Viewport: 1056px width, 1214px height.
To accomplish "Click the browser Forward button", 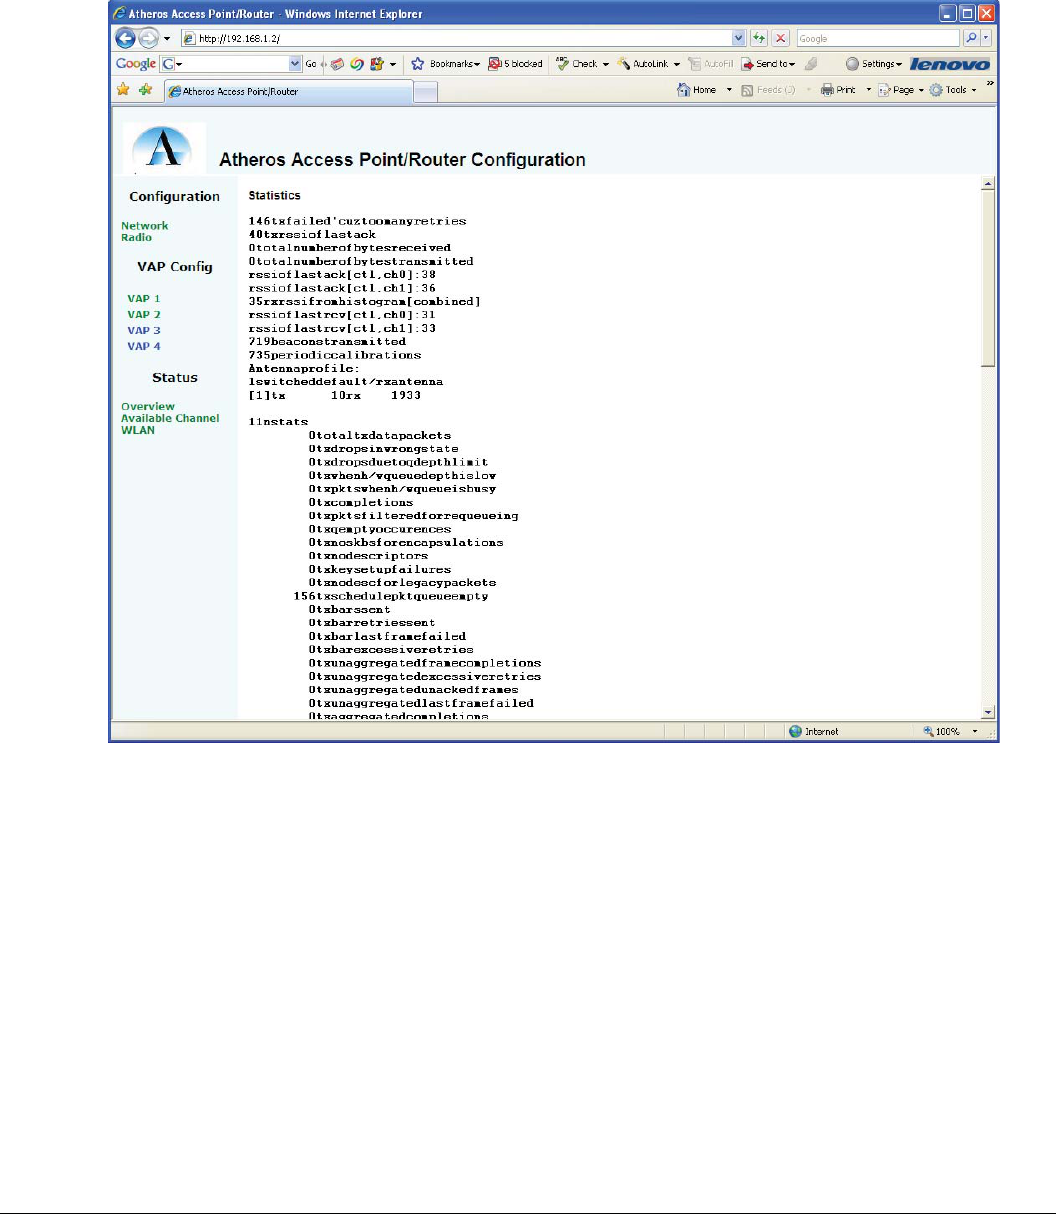I will [148, 38].
